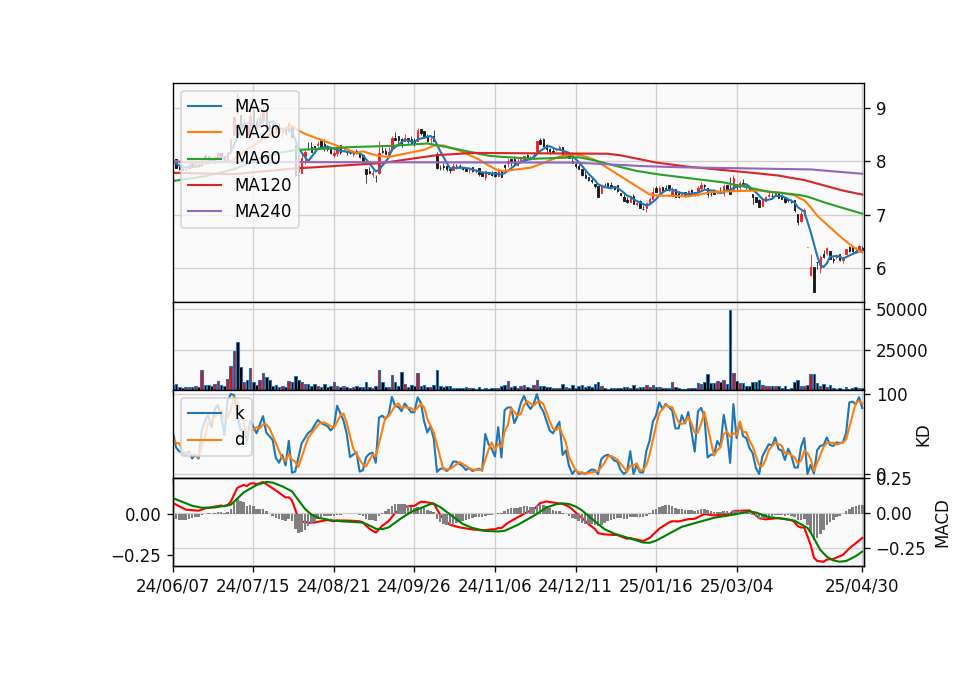Screen dimensions: 960x690
Task: Click the 24/12/11 date label
Action: click(574, 586)
